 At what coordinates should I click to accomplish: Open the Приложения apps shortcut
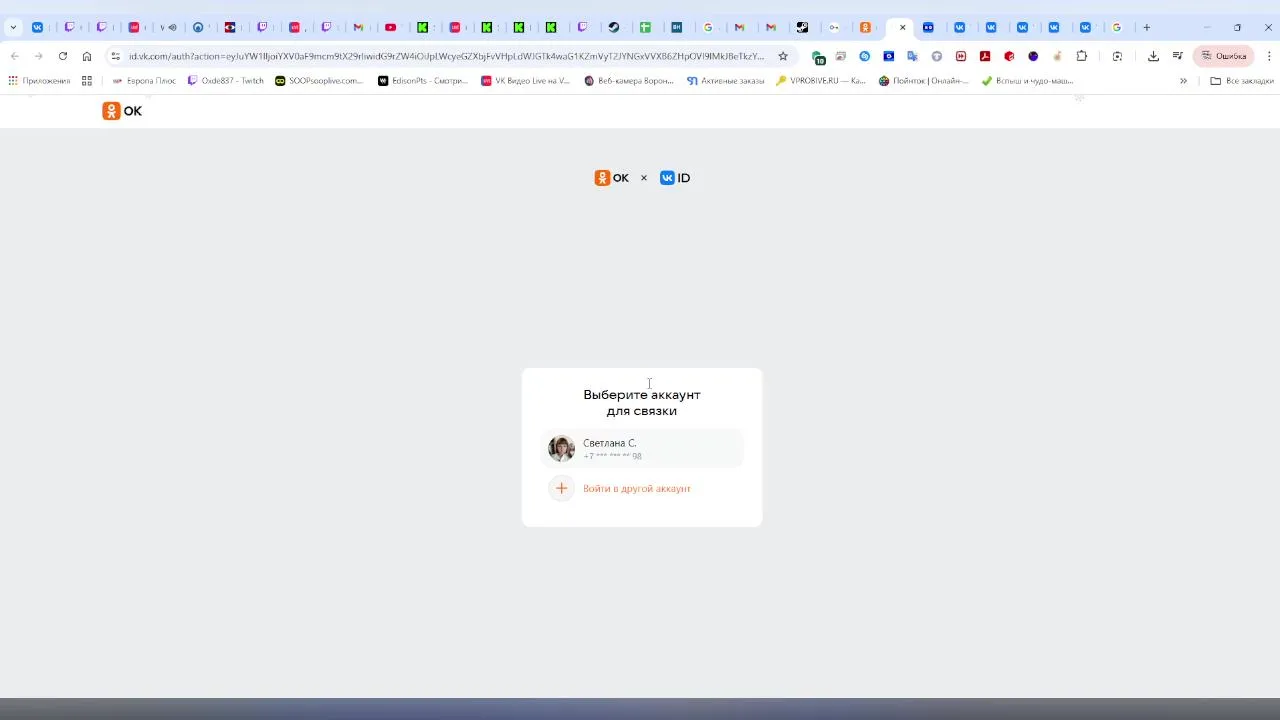click(x=40, y=81)
